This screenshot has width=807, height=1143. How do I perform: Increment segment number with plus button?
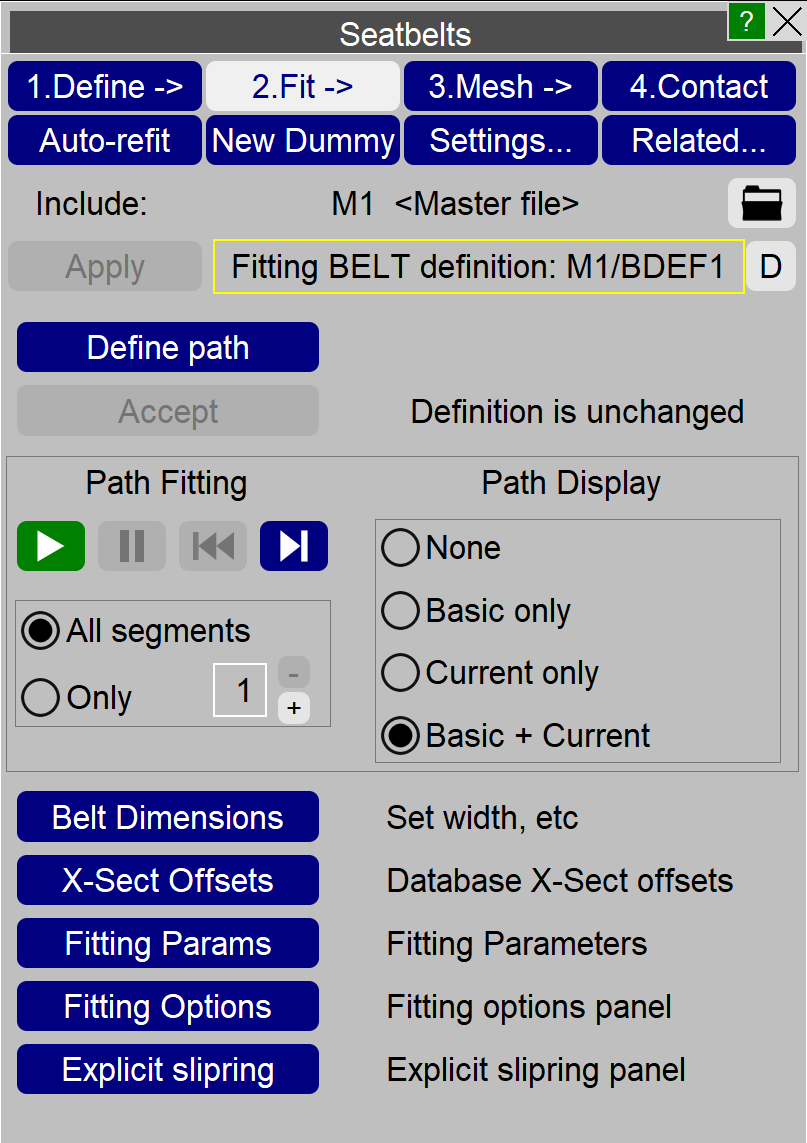[294, 708]
